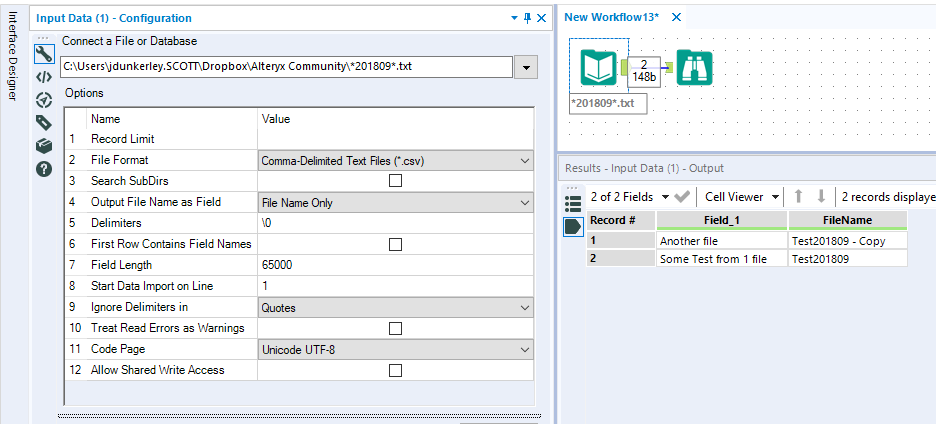Click the Field Length value 65000
The image size is (936, 424).
[x=395, y=265]
